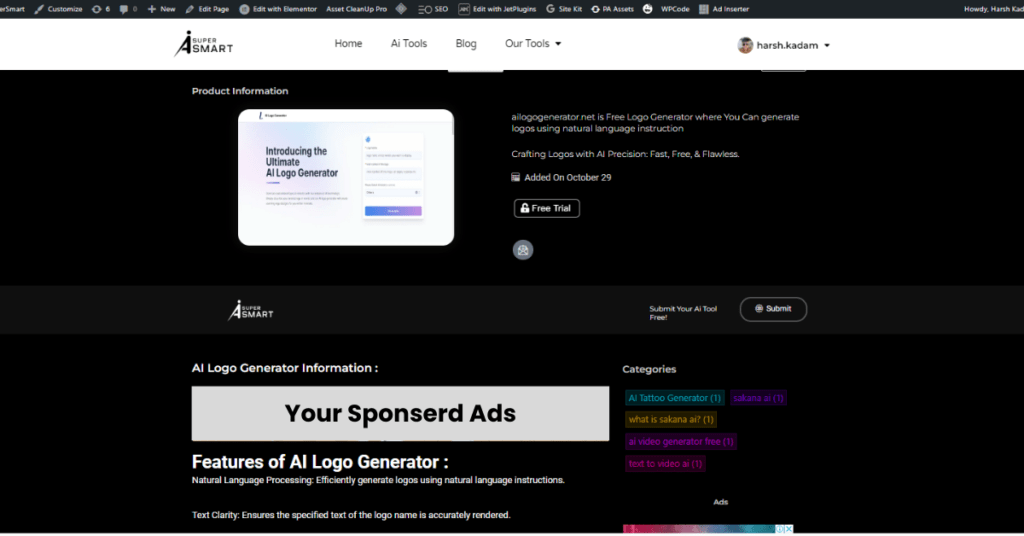Select the what is sakana ai? category
Viewport: 1024px width, 536px height.
click(x=671, y=419)
